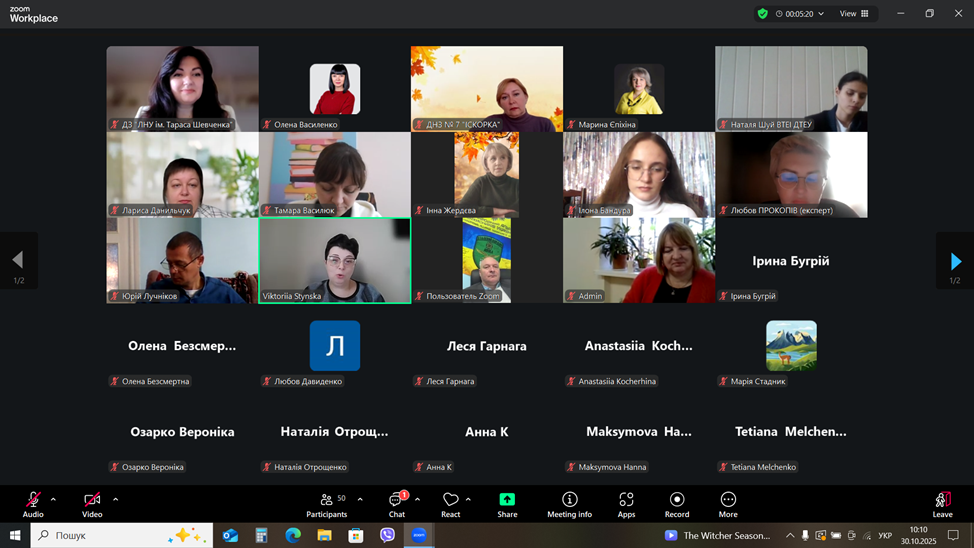Unmute the microphone with Audio button
974x548 pixels.
click(x=33, y=504)
